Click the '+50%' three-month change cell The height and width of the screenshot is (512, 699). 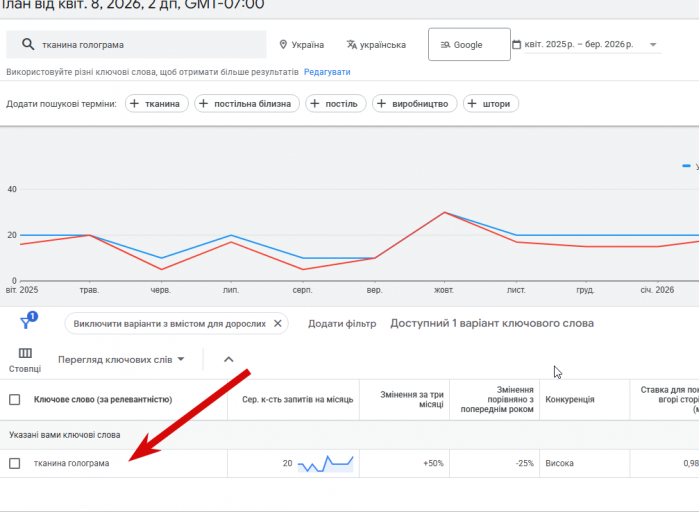(433, 463)
